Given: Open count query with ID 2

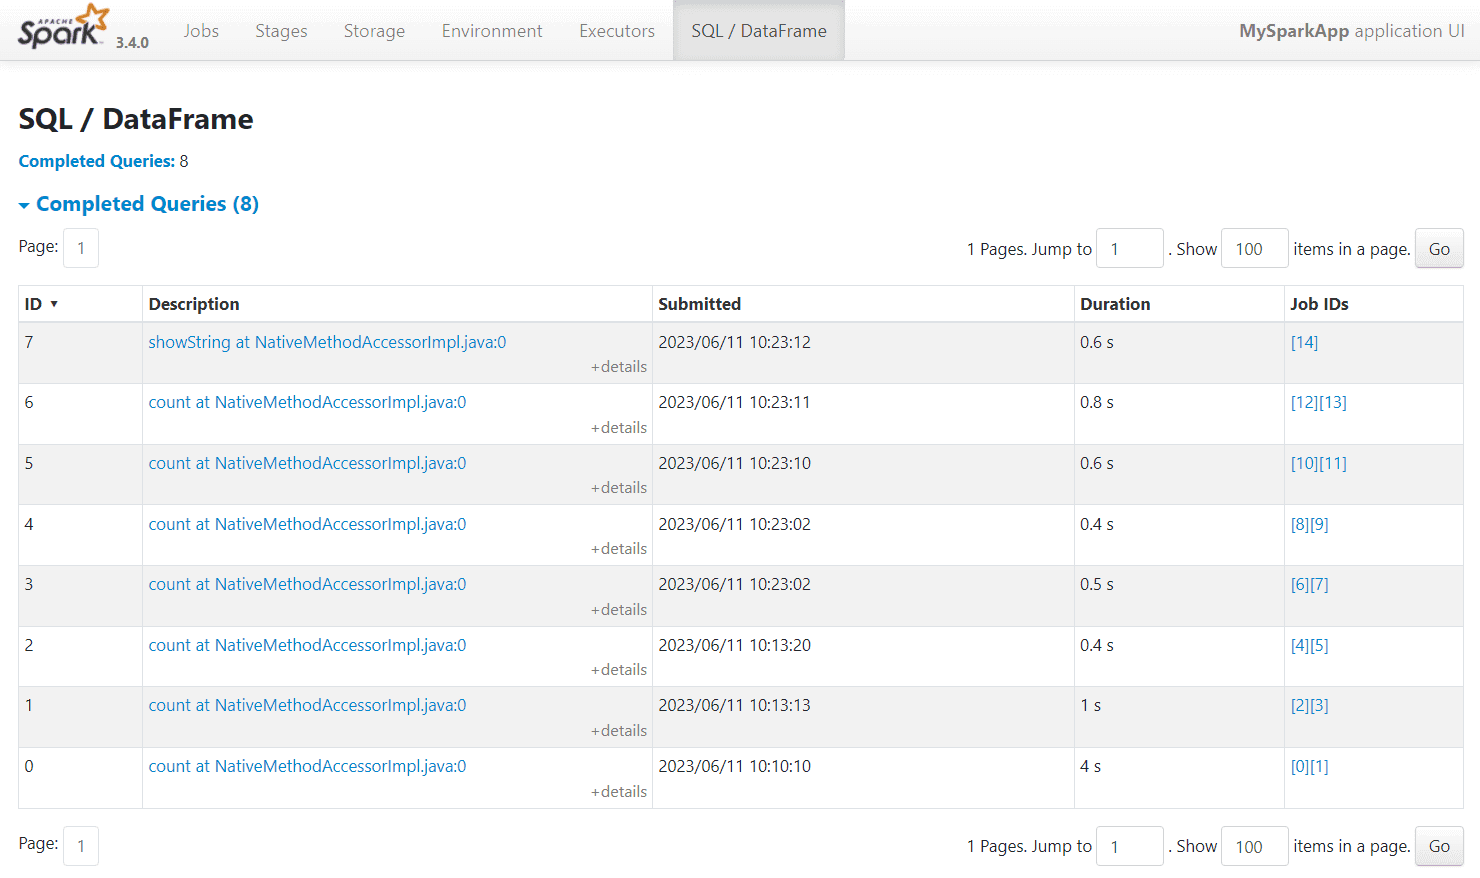Looking at the screenshot, I should 307,645.
